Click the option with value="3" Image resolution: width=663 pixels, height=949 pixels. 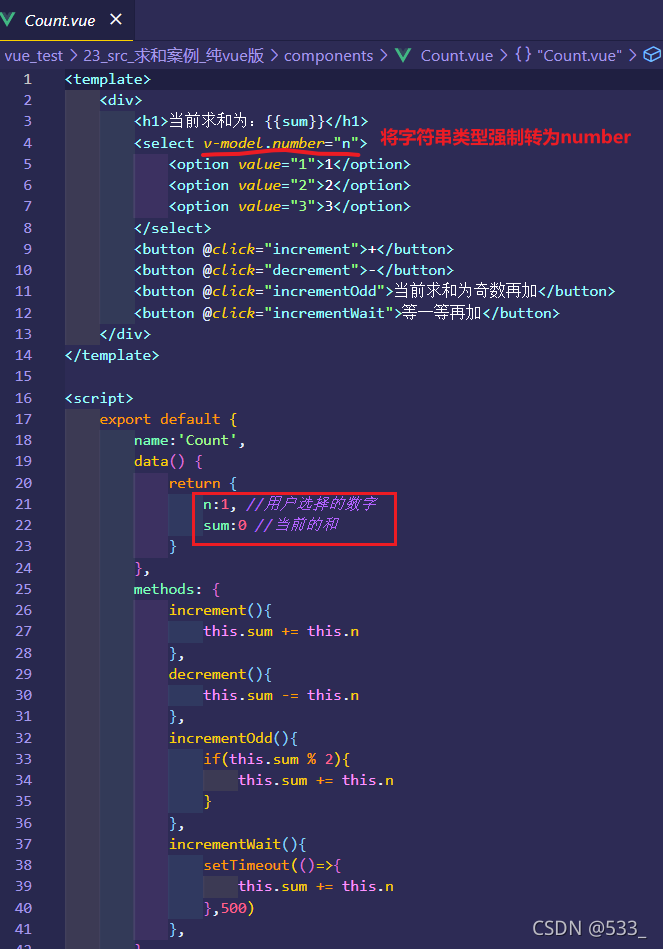[x=289, y=207]
